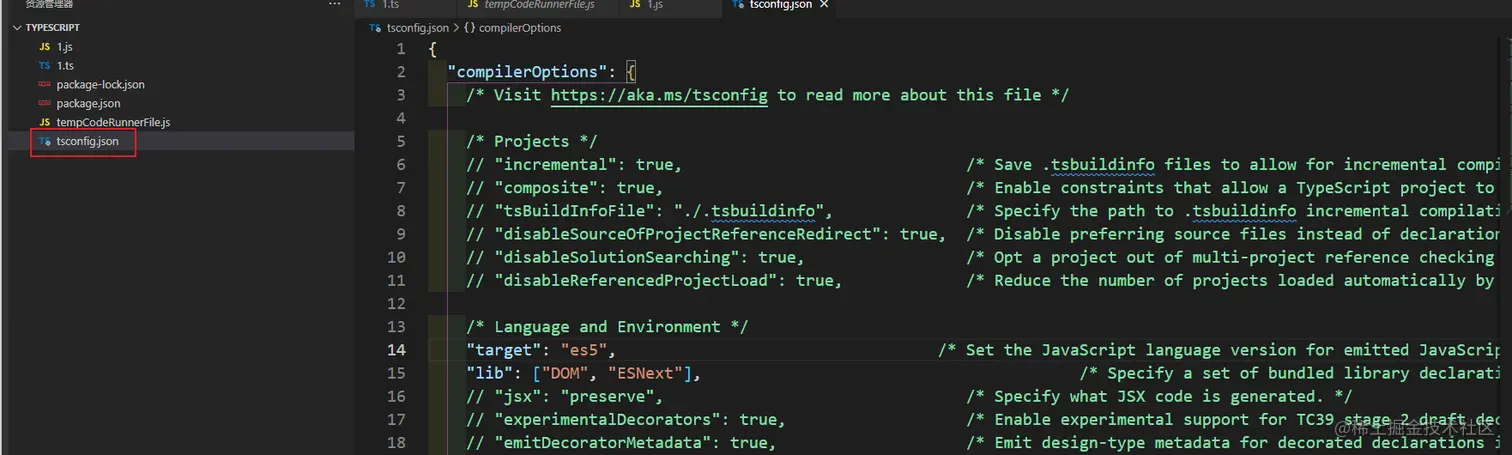
Task: Select tsconfig.json in the file tree
Action: (87, 141)
